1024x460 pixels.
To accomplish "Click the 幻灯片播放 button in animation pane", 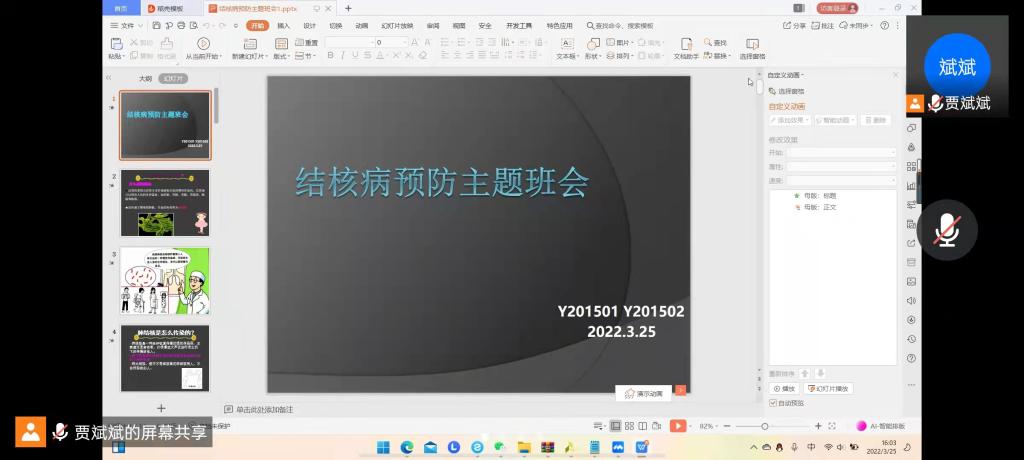I will pyautogui.click(x=828, y=388).
